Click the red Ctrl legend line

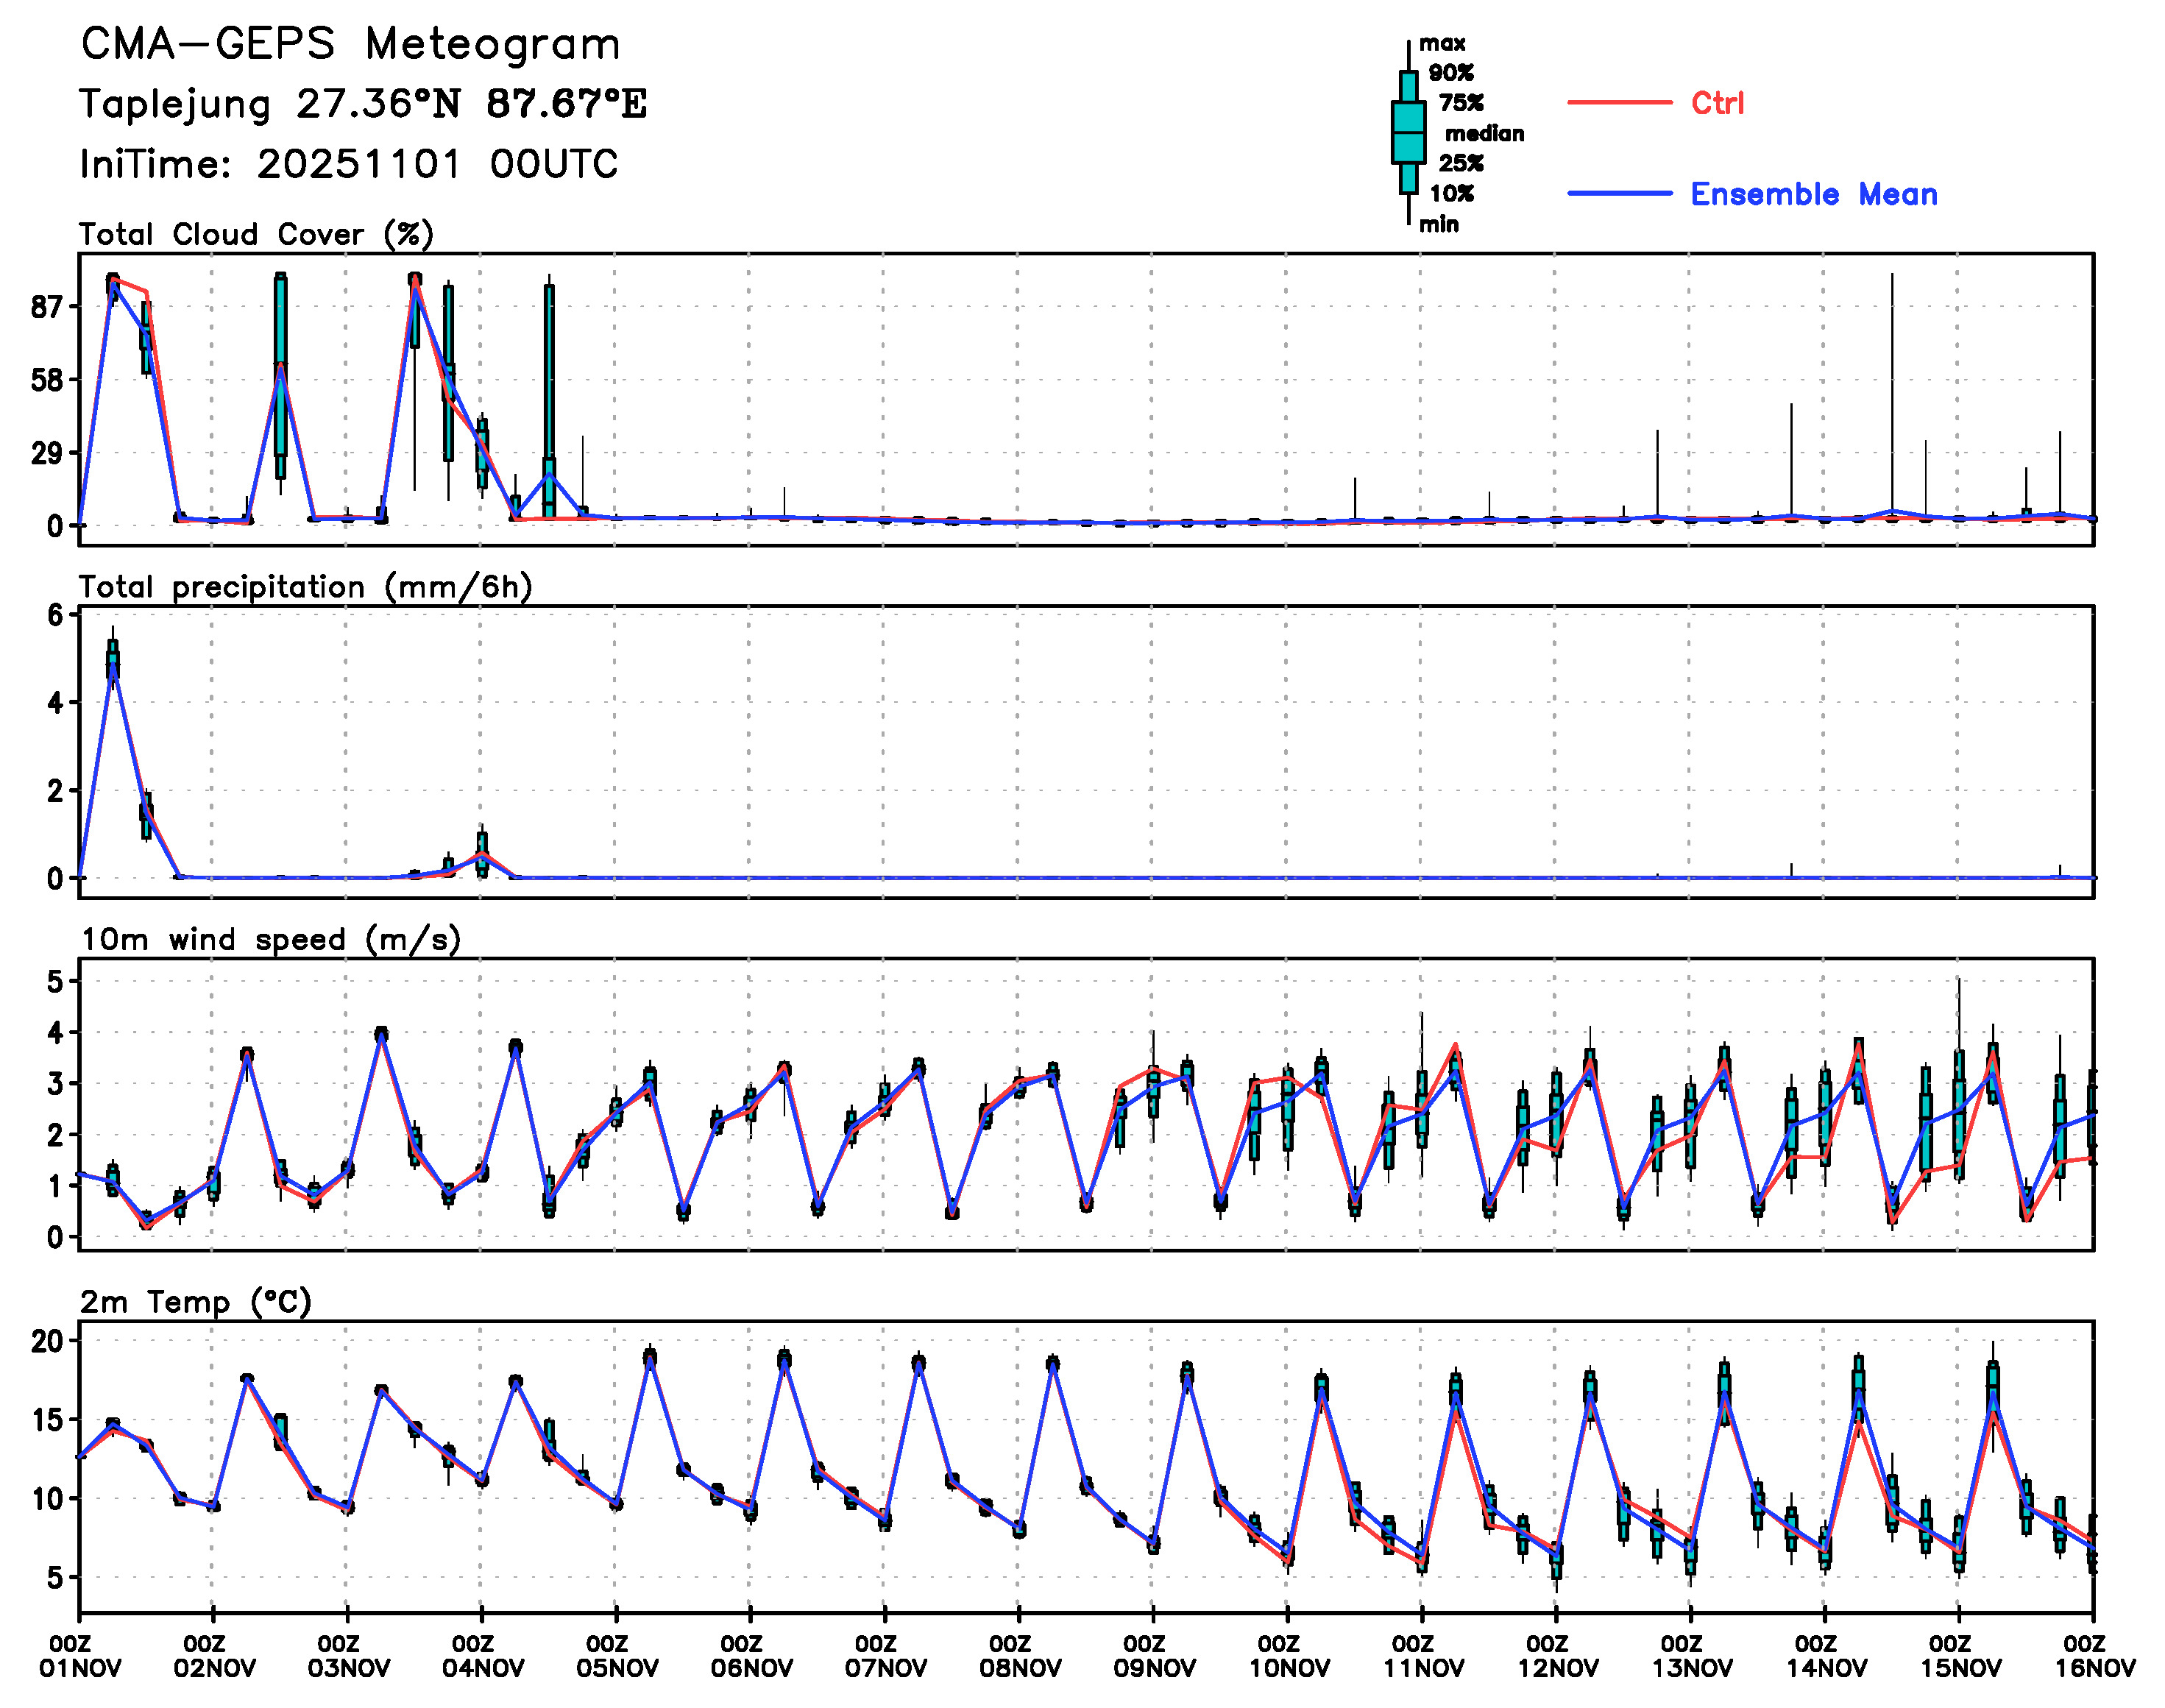[x=1618, y=102]
